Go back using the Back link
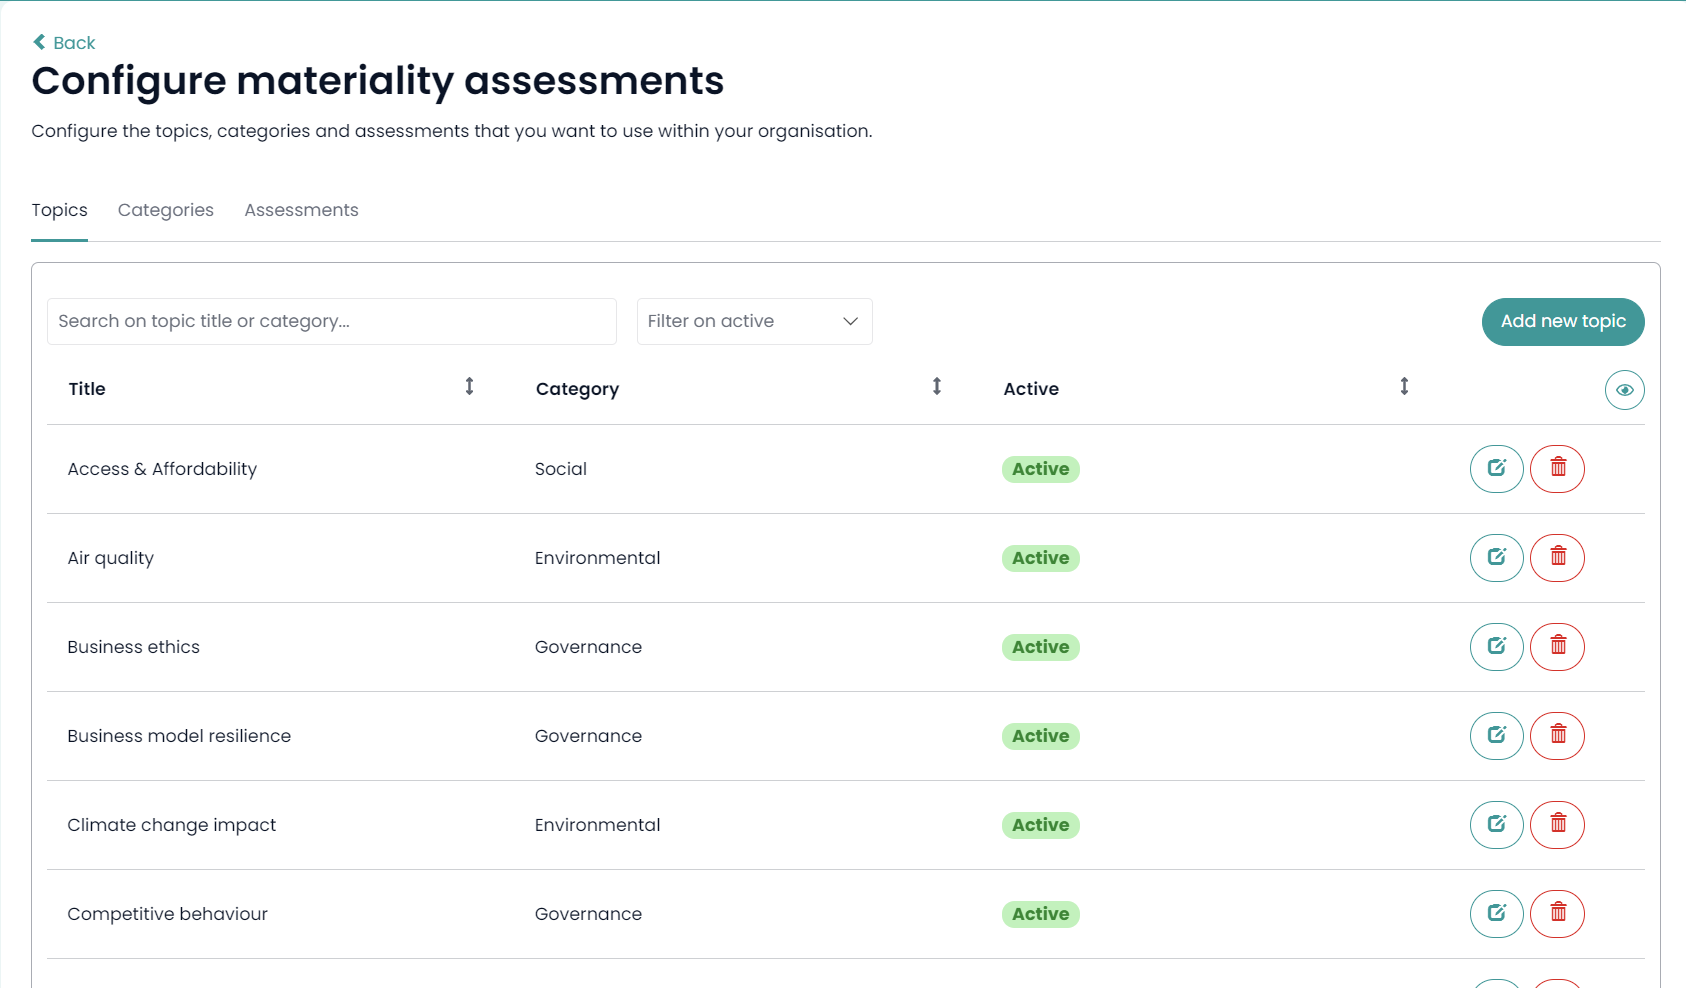Screen dimensions: 1686x988 pos(63,42)
